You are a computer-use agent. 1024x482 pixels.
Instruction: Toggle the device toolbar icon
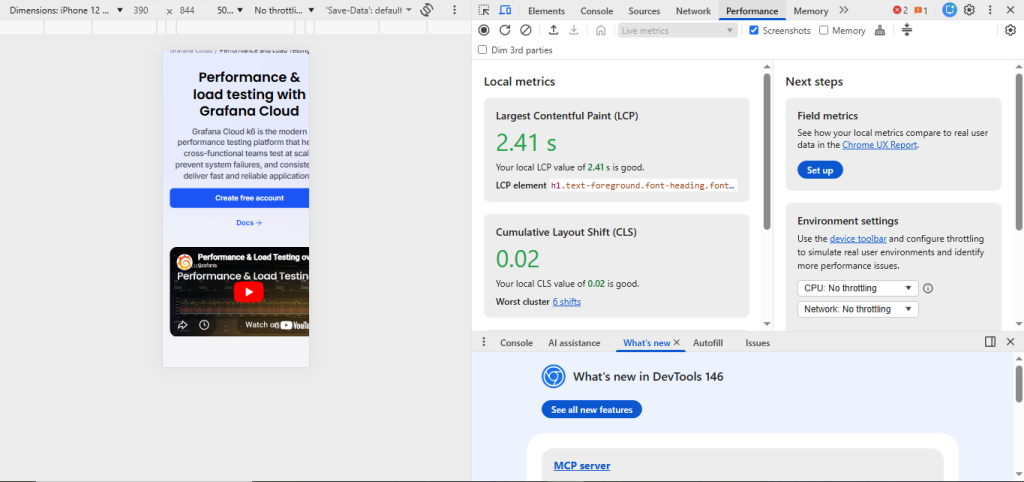[505, 10]
